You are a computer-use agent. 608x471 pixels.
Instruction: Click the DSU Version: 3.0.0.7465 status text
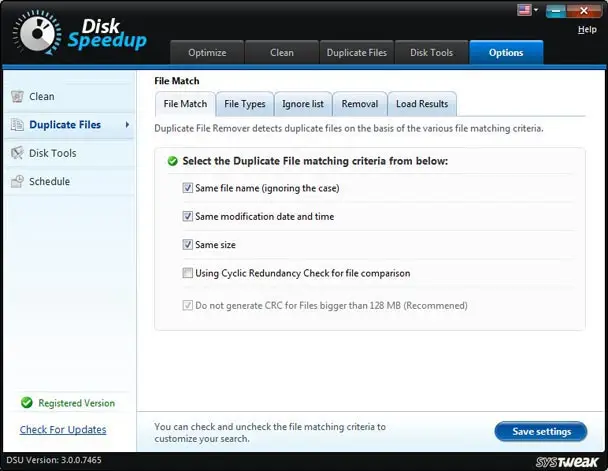pyautogui.click(x=54, y=460)
